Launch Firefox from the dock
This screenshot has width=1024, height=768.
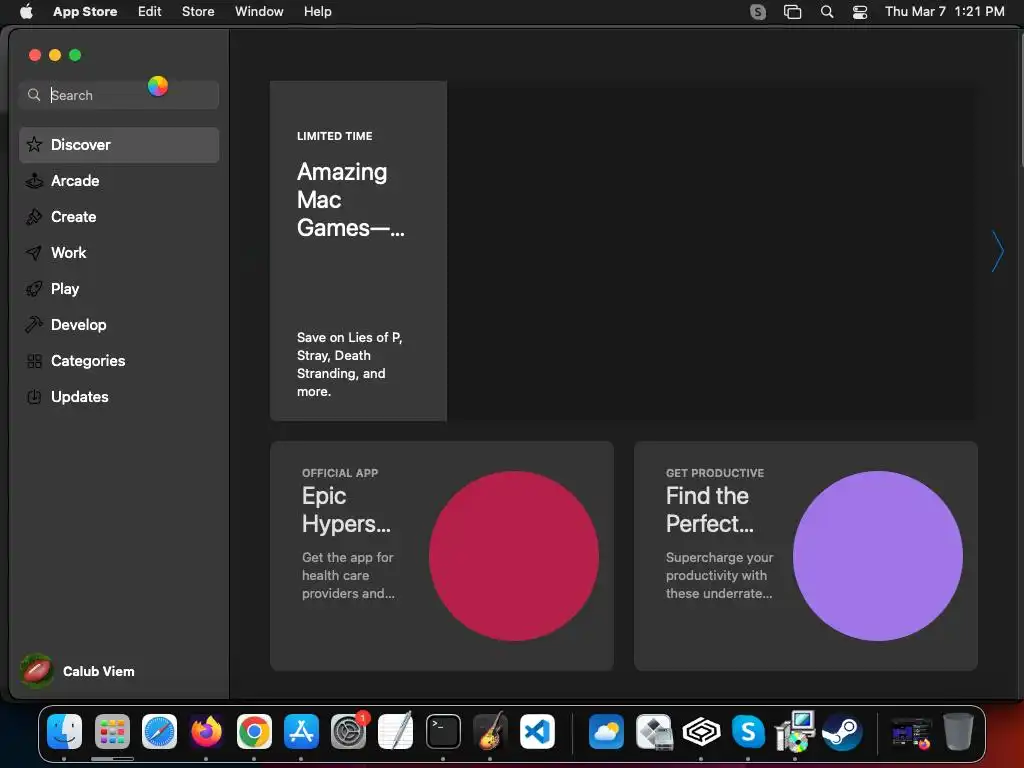click(x=206, y=731)
